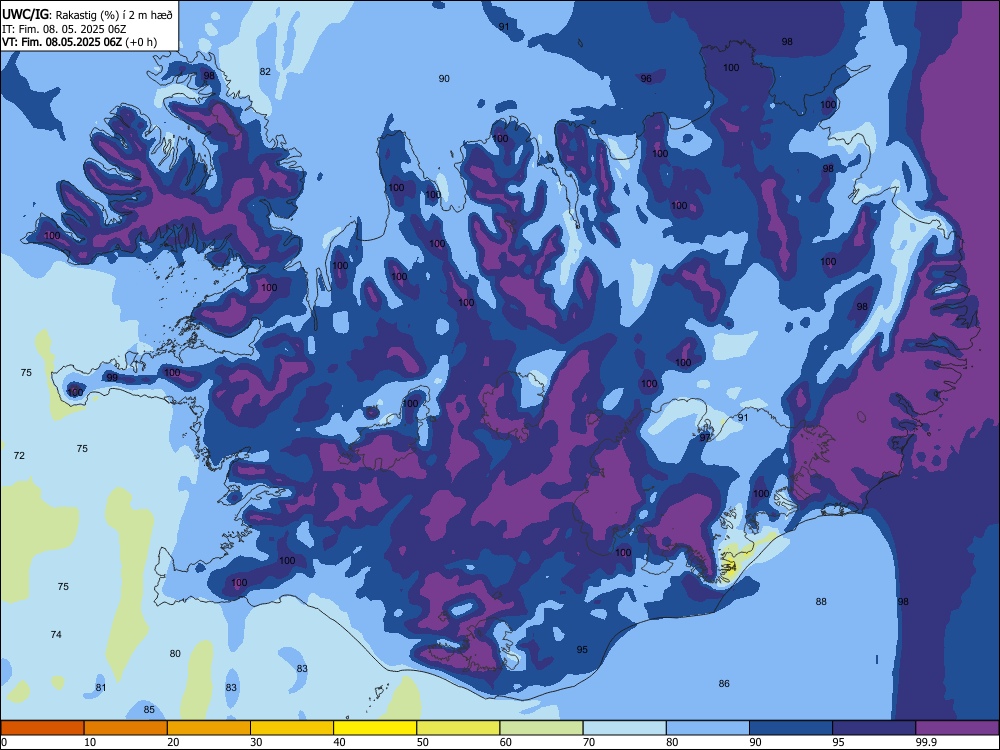Viewport: 1000px width, 750px height.
Task: Click the legend tick label '99.9'
Action: click(x=926, y=742)
